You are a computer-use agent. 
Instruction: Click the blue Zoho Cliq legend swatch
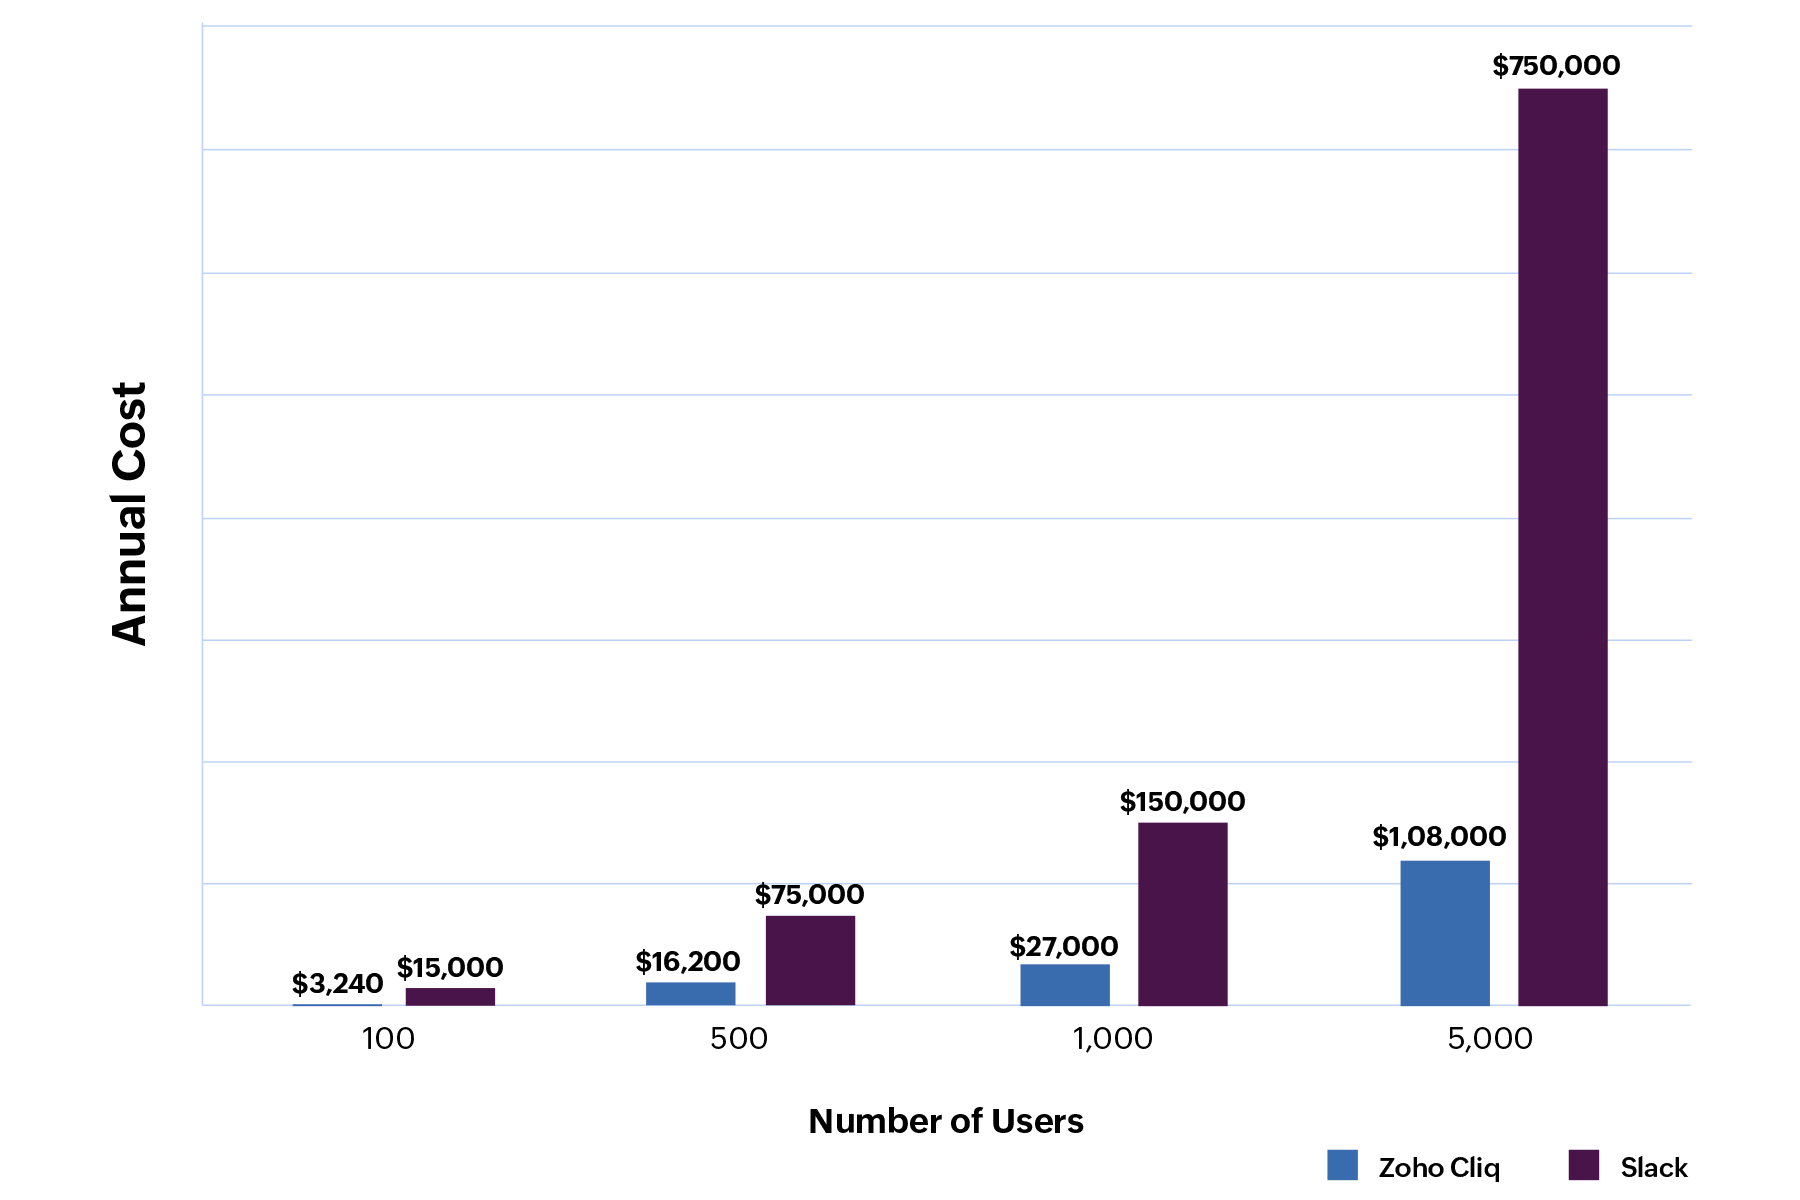[x=1342, y=1165]
